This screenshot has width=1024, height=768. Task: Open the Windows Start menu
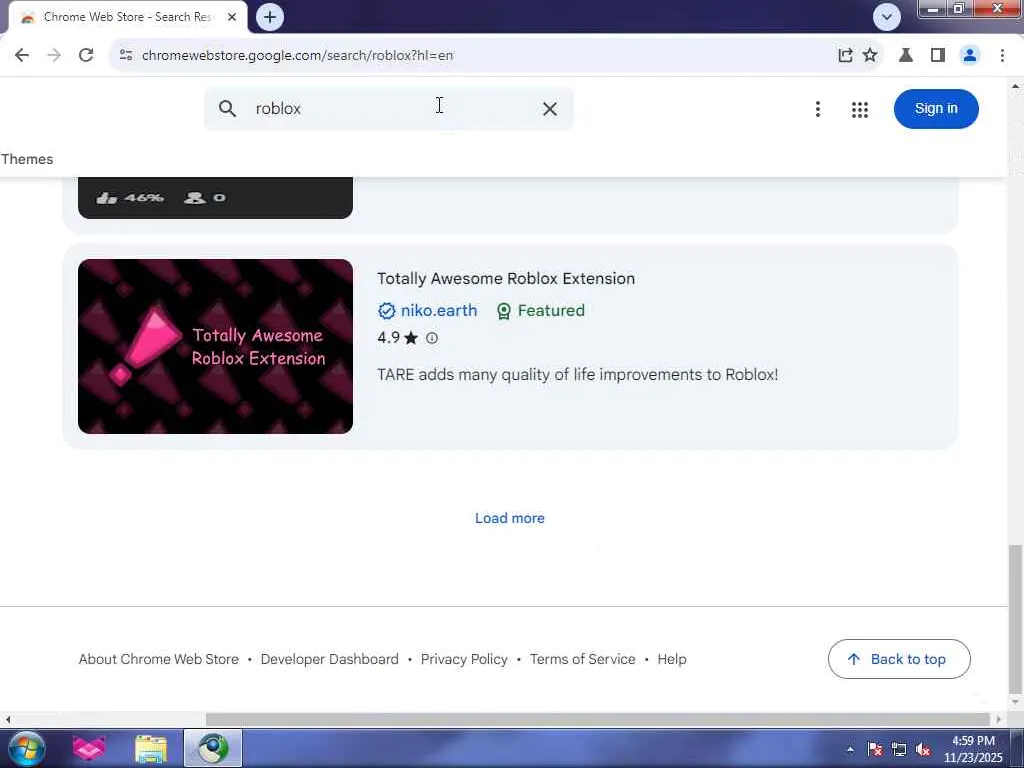26,748
